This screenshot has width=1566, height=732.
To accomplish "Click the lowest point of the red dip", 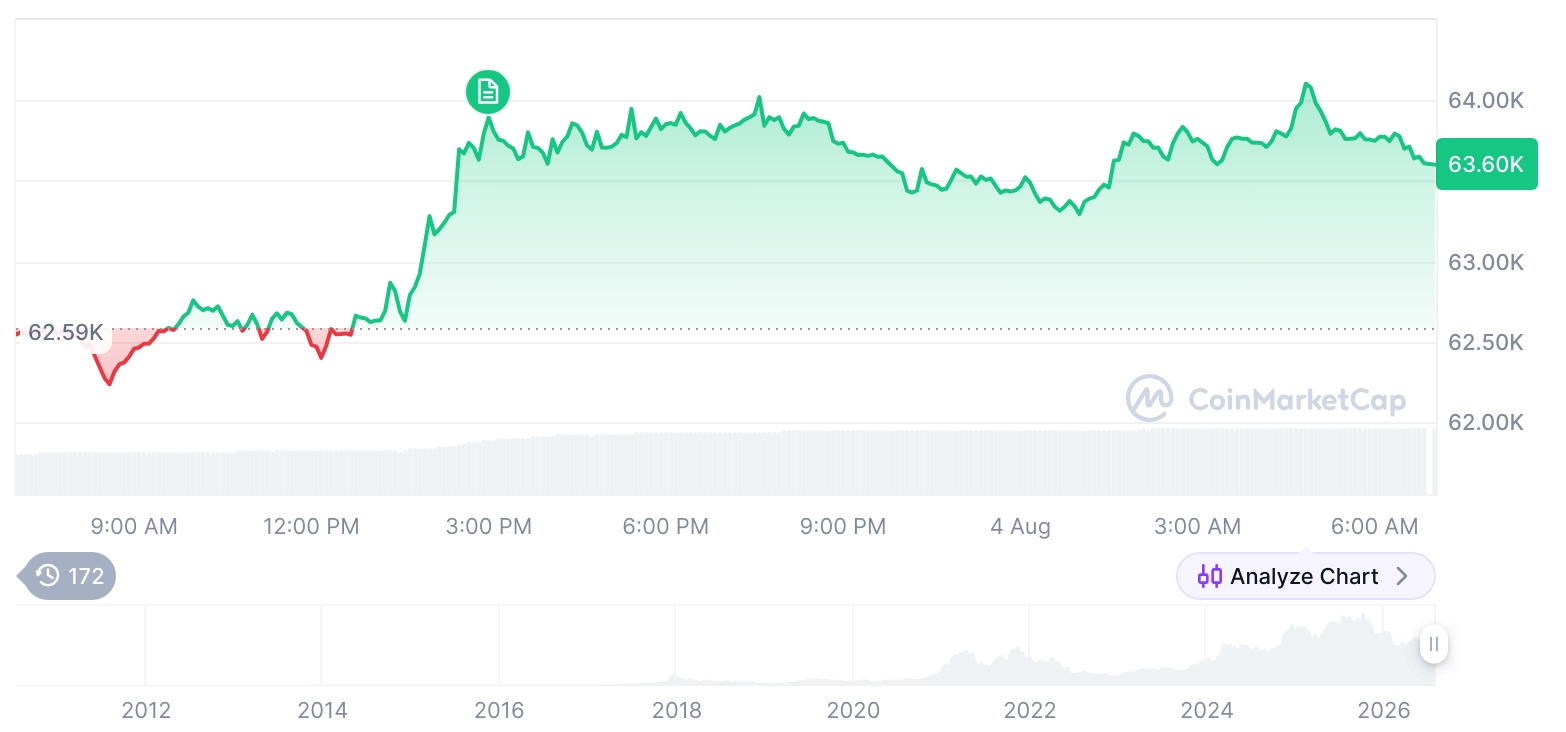I will tap(109, 384).
